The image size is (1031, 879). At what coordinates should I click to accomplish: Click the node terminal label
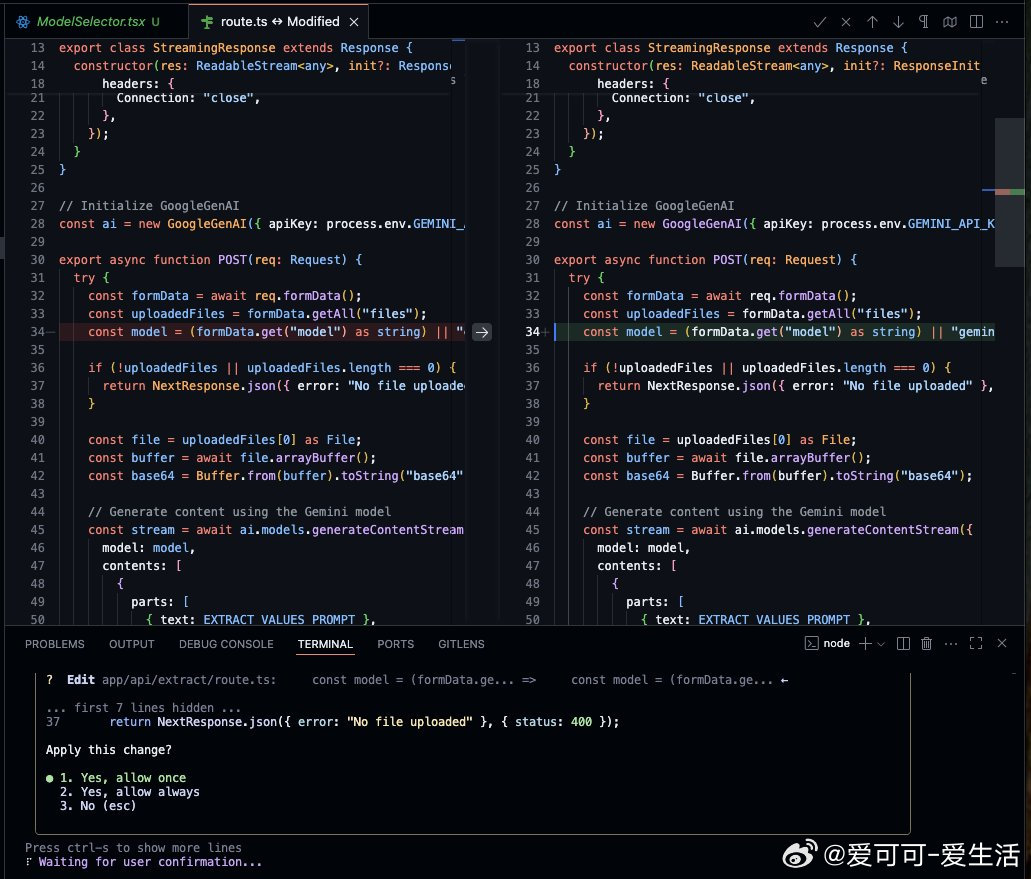[836, 644]
